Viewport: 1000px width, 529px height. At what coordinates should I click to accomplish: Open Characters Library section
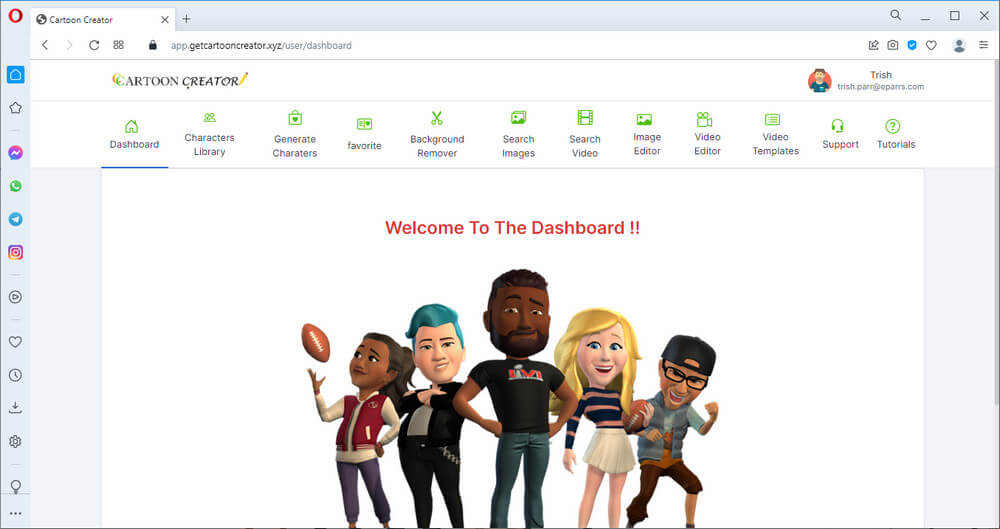(x=209, y=135)
